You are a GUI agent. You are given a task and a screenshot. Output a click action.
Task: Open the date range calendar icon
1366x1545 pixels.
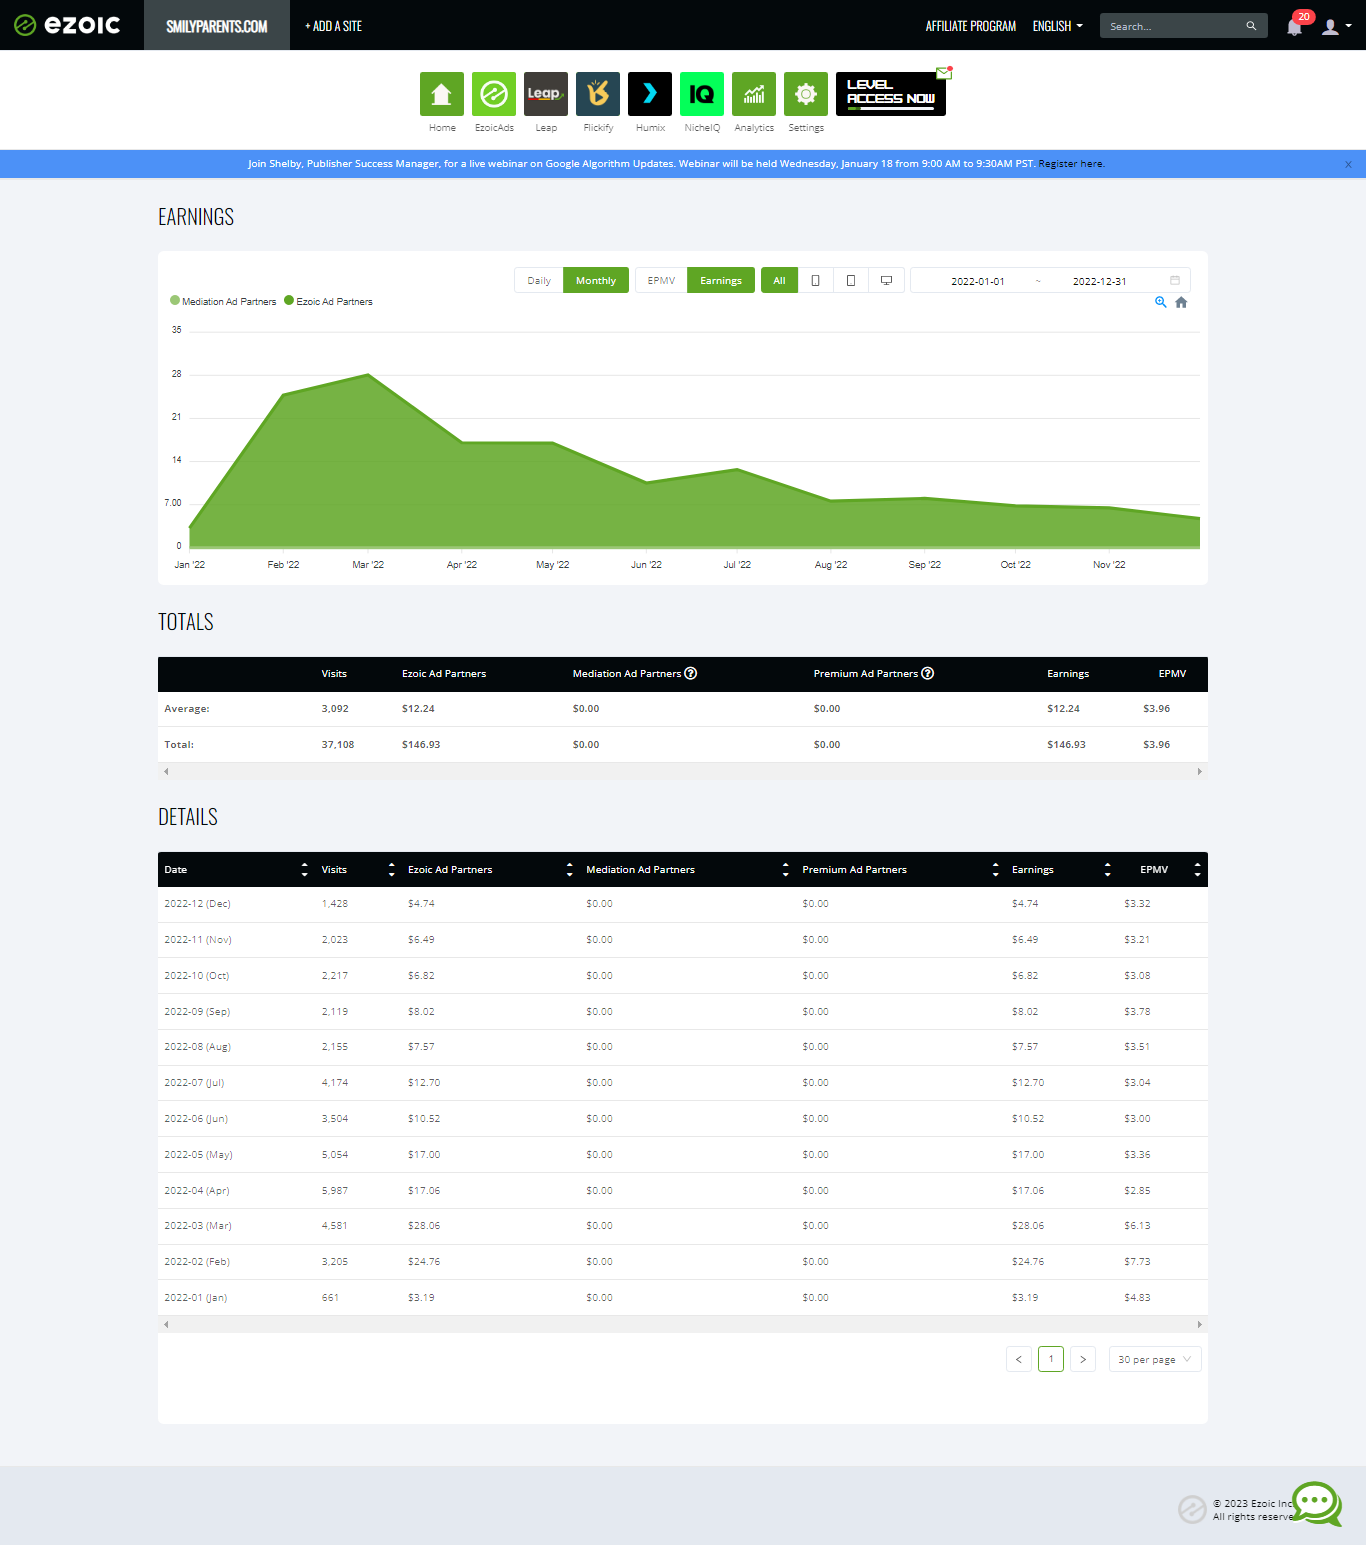pyautogui.click(x=1175, y=280)
